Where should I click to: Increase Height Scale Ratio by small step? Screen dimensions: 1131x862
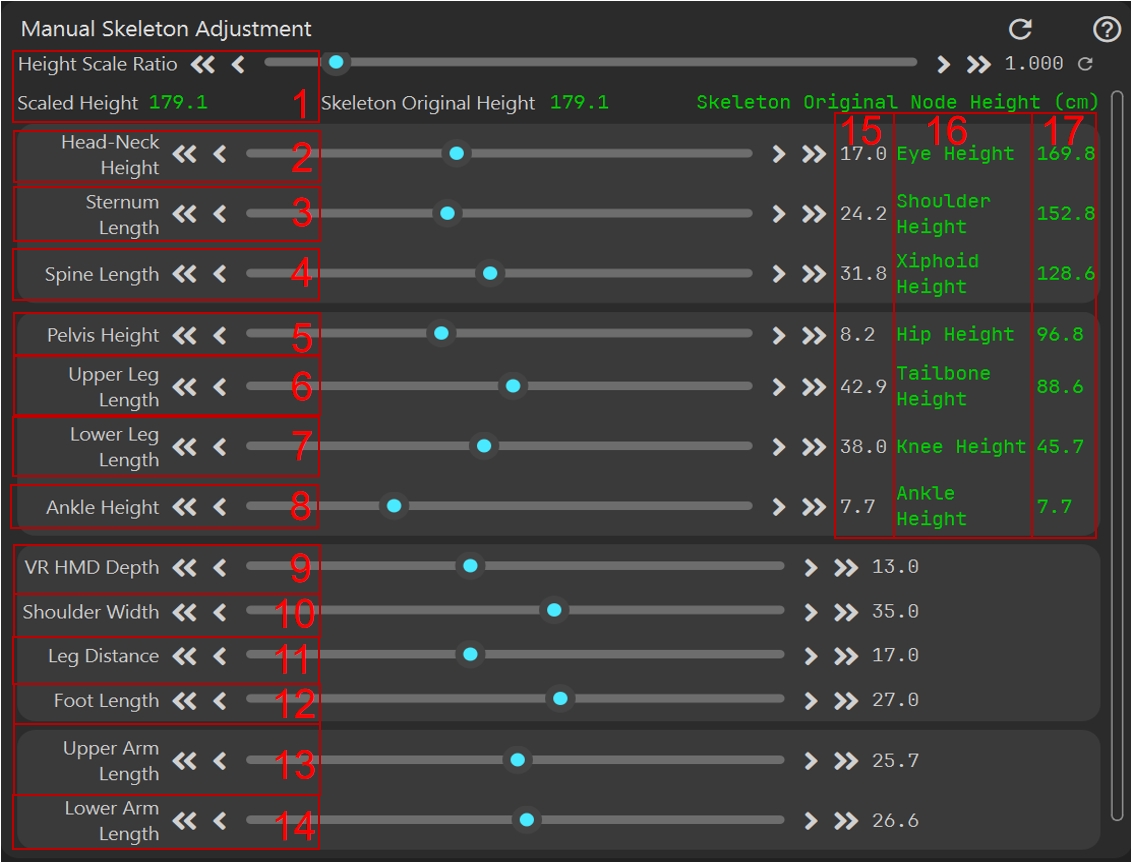click(943, 65)
